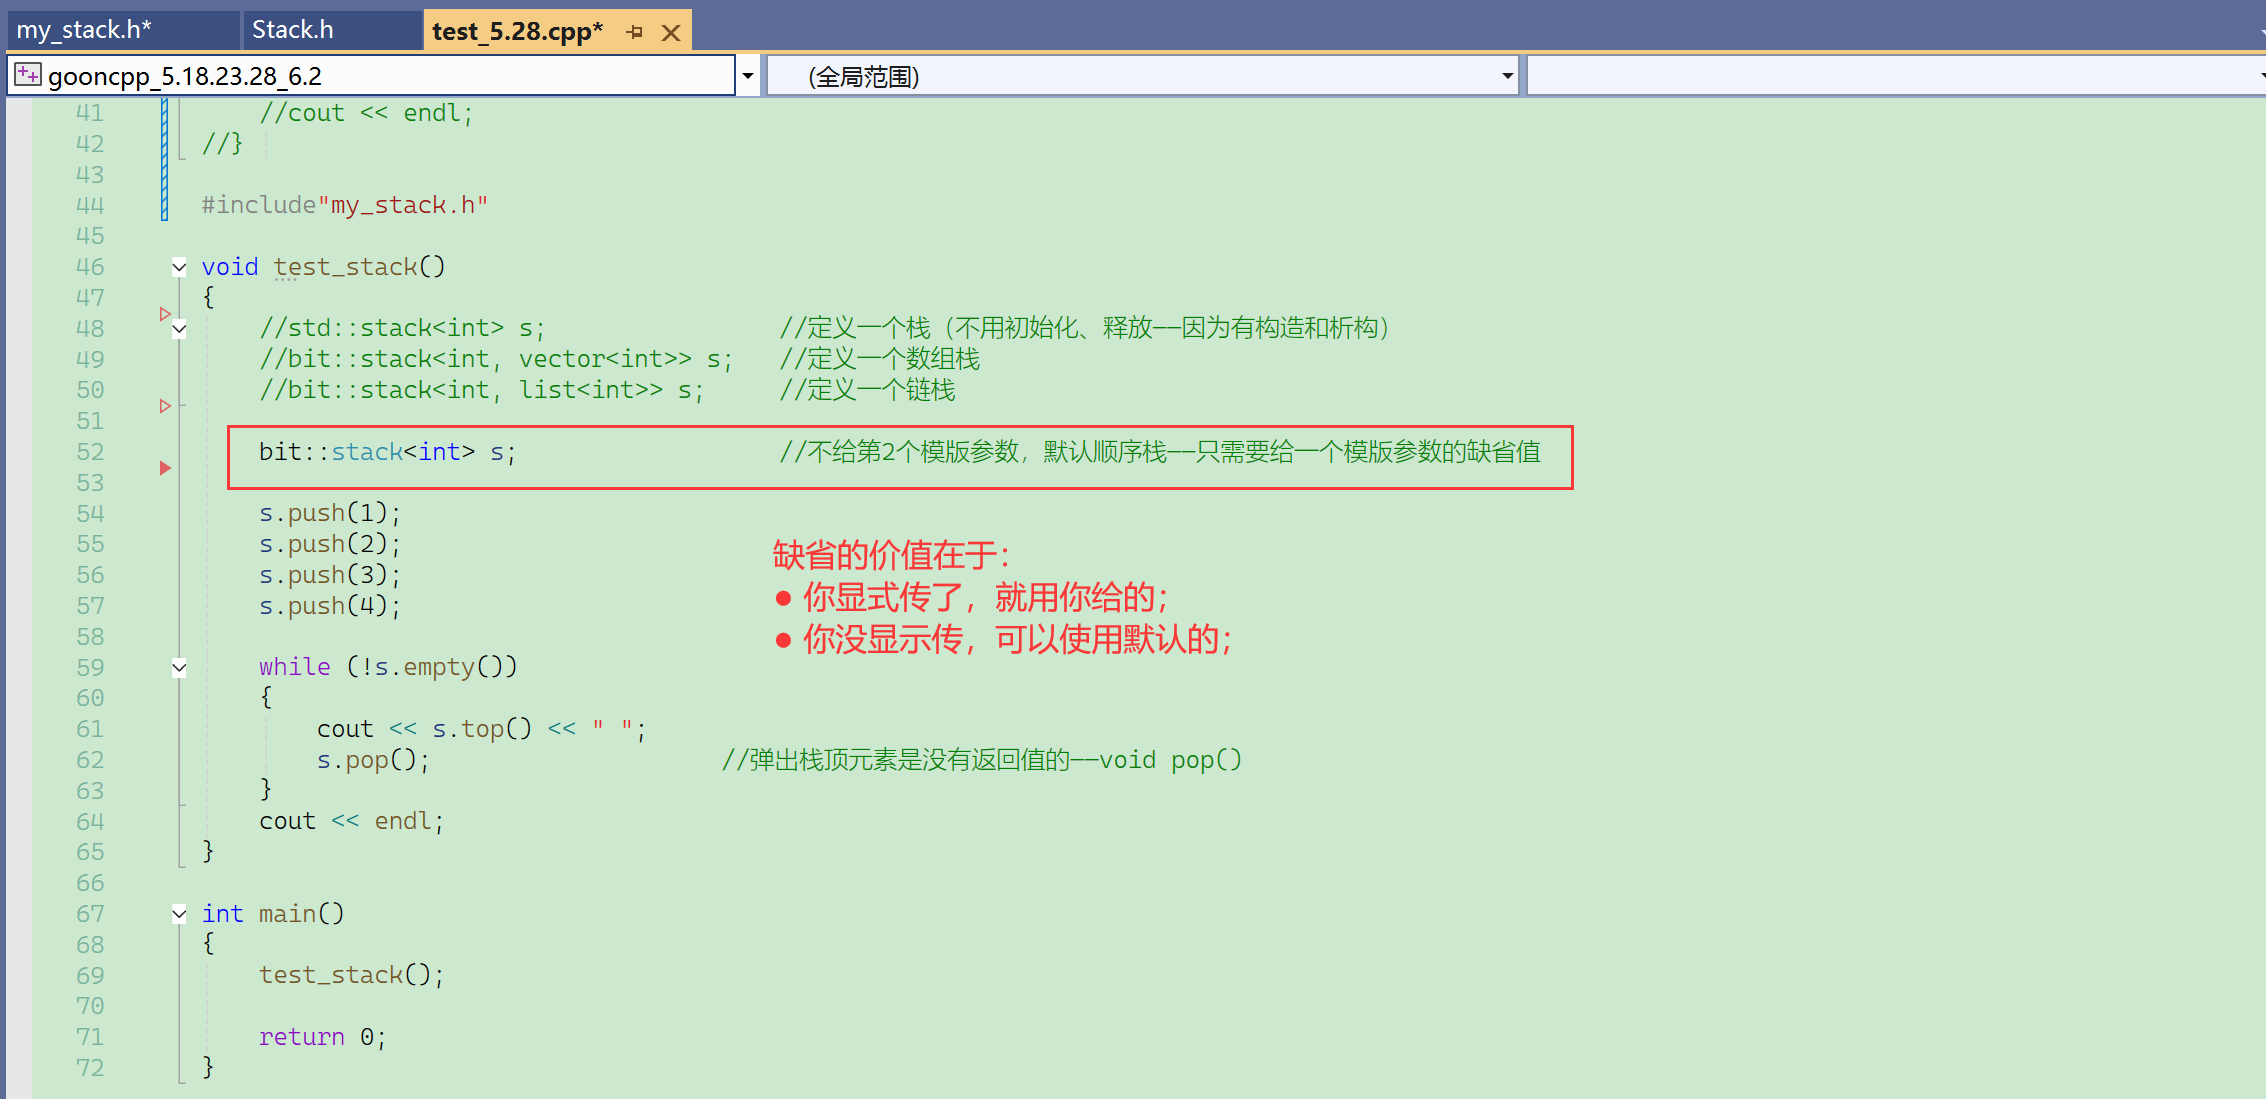Click the C++ project icon beside gooncpp
This screenshot has width=2266, height=1099.
click(28, 75)
